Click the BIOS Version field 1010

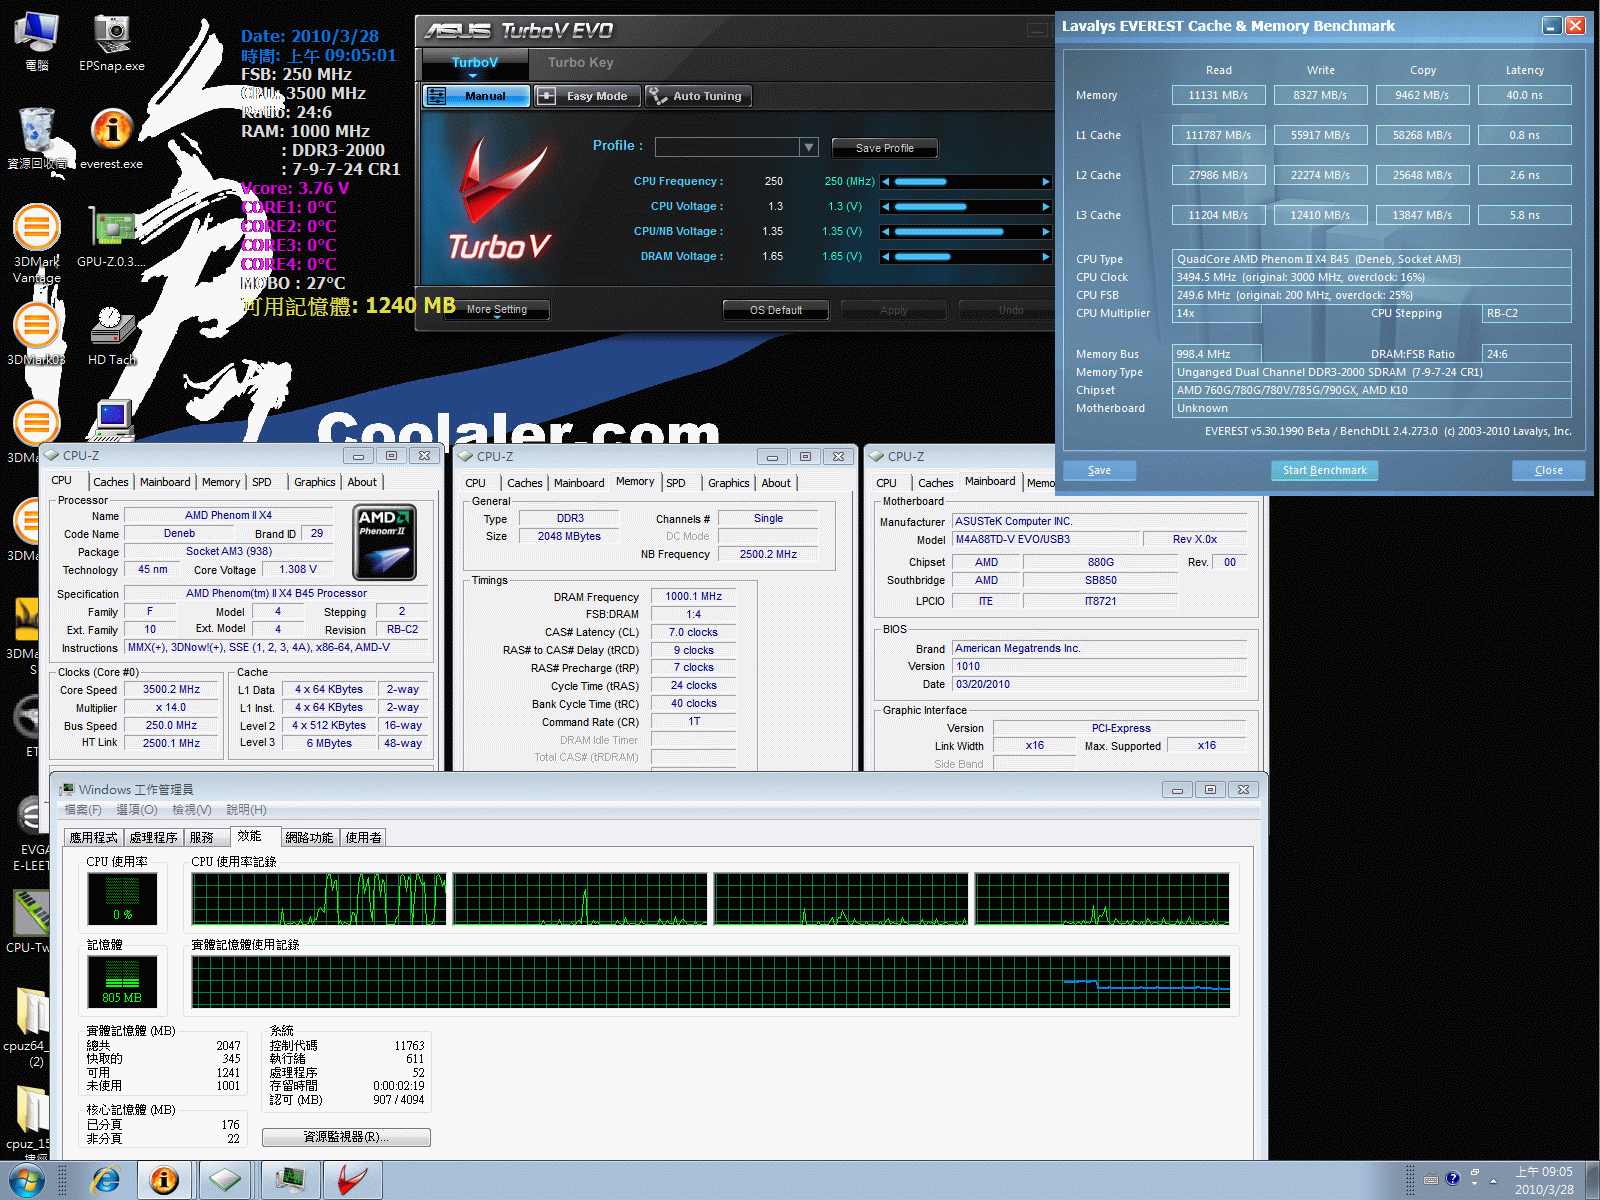[1099, 667]
